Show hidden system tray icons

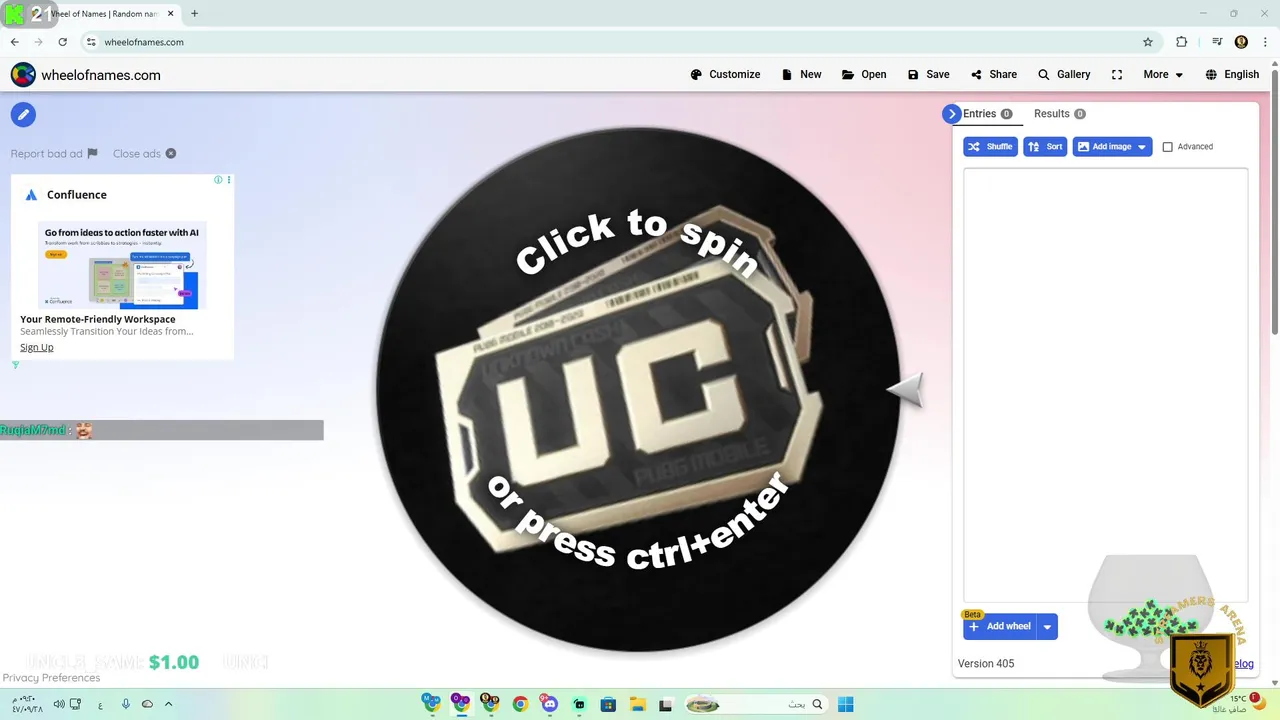pos(168,704)
